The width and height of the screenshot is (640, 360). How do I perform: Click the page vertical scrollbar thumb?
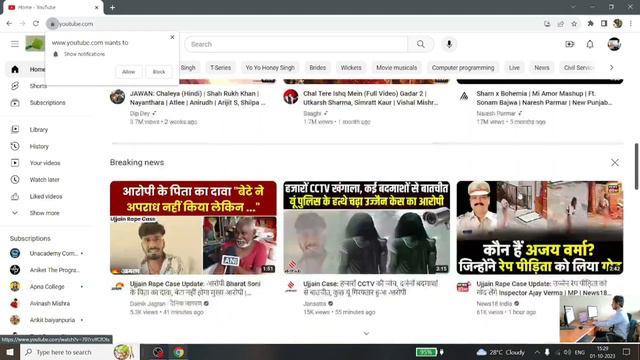pyautogui.click(x=636, y=166)
